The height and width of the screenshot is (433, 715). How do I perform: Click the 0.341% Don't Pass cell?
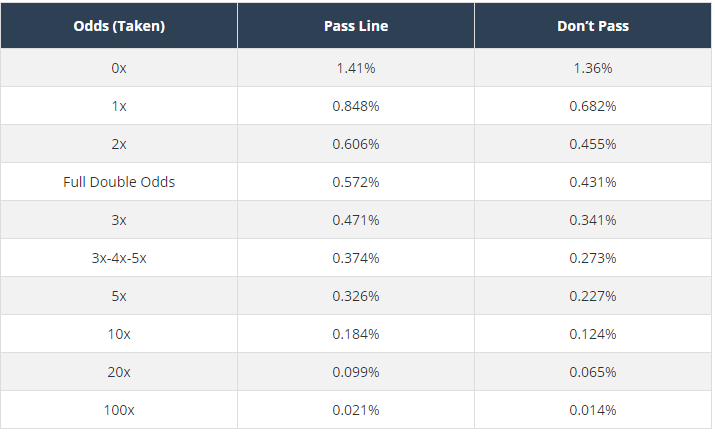coord(592,220)
